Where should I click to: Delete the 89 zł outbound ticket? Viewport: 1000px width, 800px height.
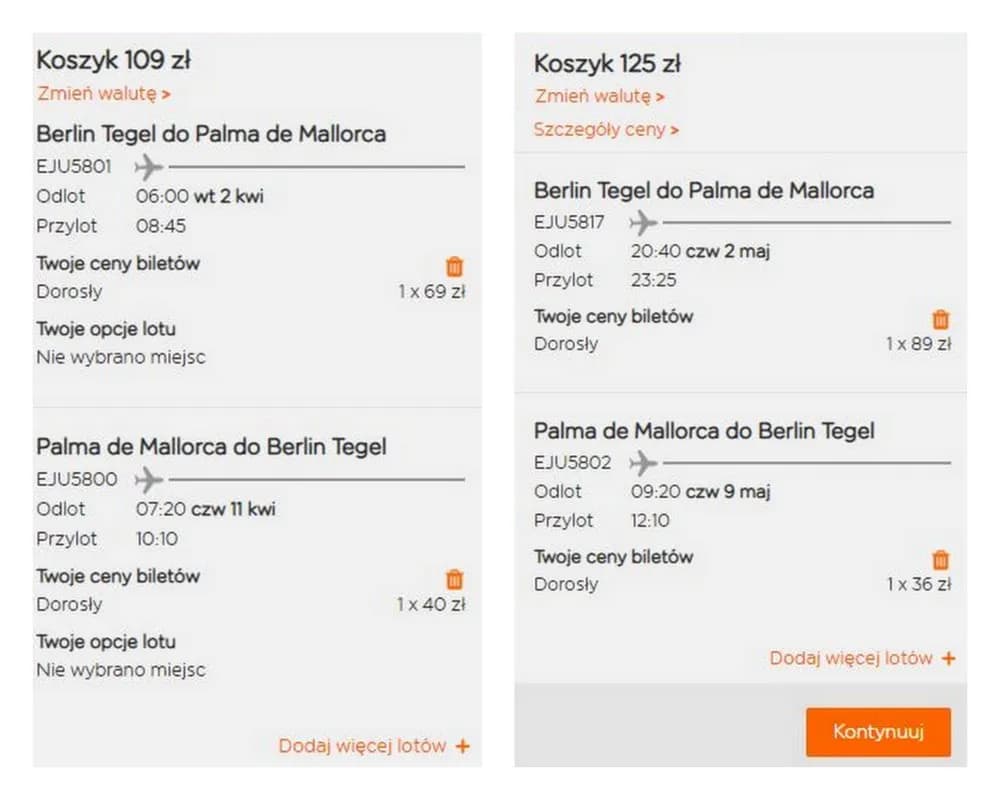point(940,319)
